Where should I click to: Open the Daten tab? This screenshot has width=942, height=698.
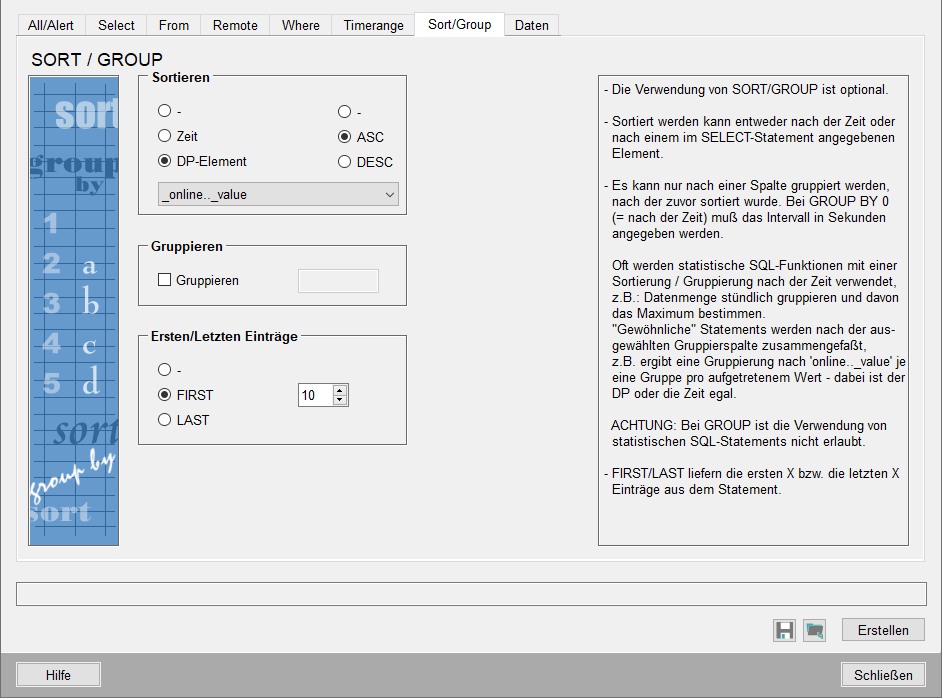pos(531,25)
